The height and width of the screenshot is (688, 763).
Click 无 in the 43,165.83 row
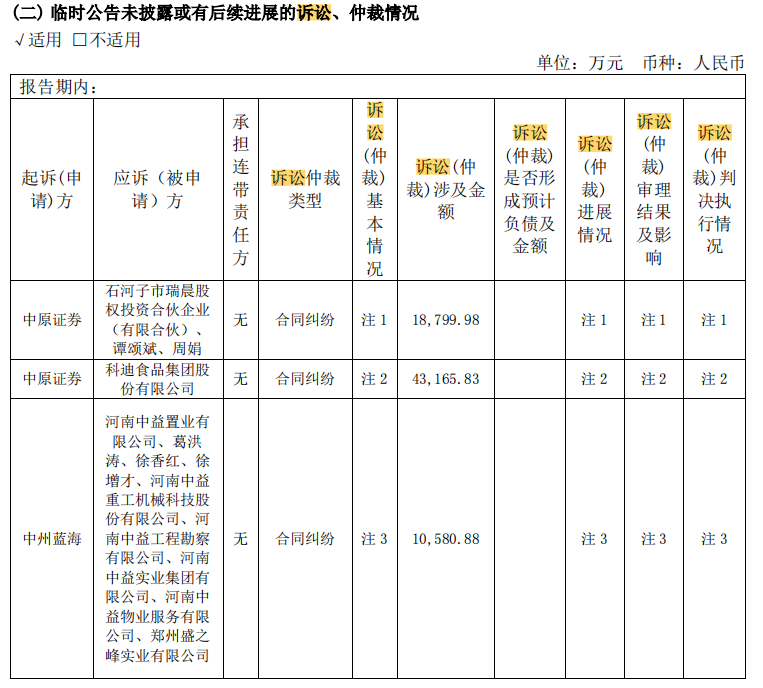click(x=241, y=379)
